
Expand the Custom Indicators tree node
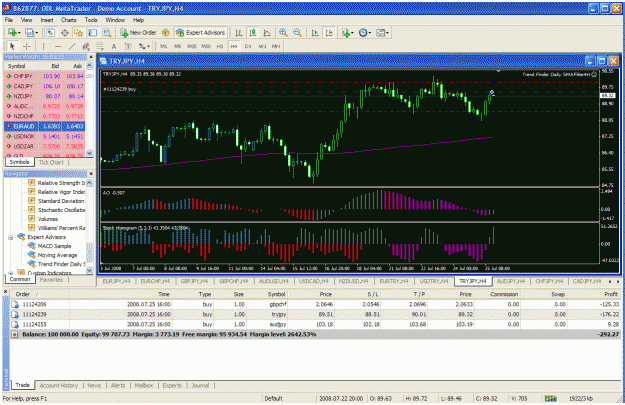[10, 273]
